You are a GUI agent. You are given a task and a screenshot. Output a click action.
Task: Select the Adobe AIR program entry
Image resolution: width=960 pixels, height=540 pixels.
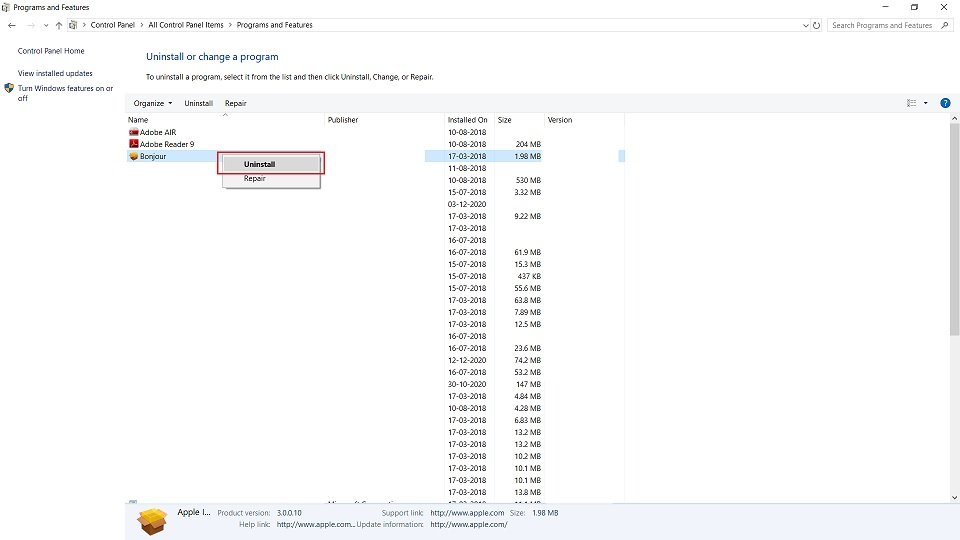click(x=158, y=132)
